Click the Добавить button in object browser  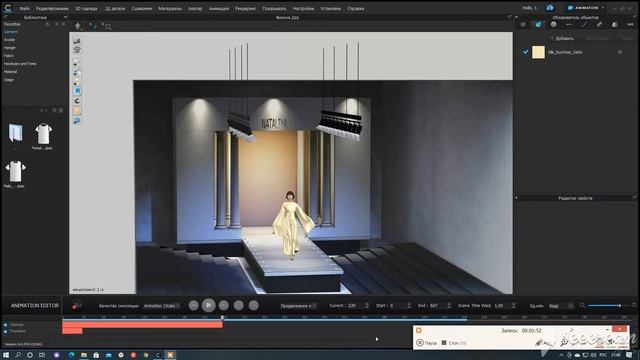563,38
